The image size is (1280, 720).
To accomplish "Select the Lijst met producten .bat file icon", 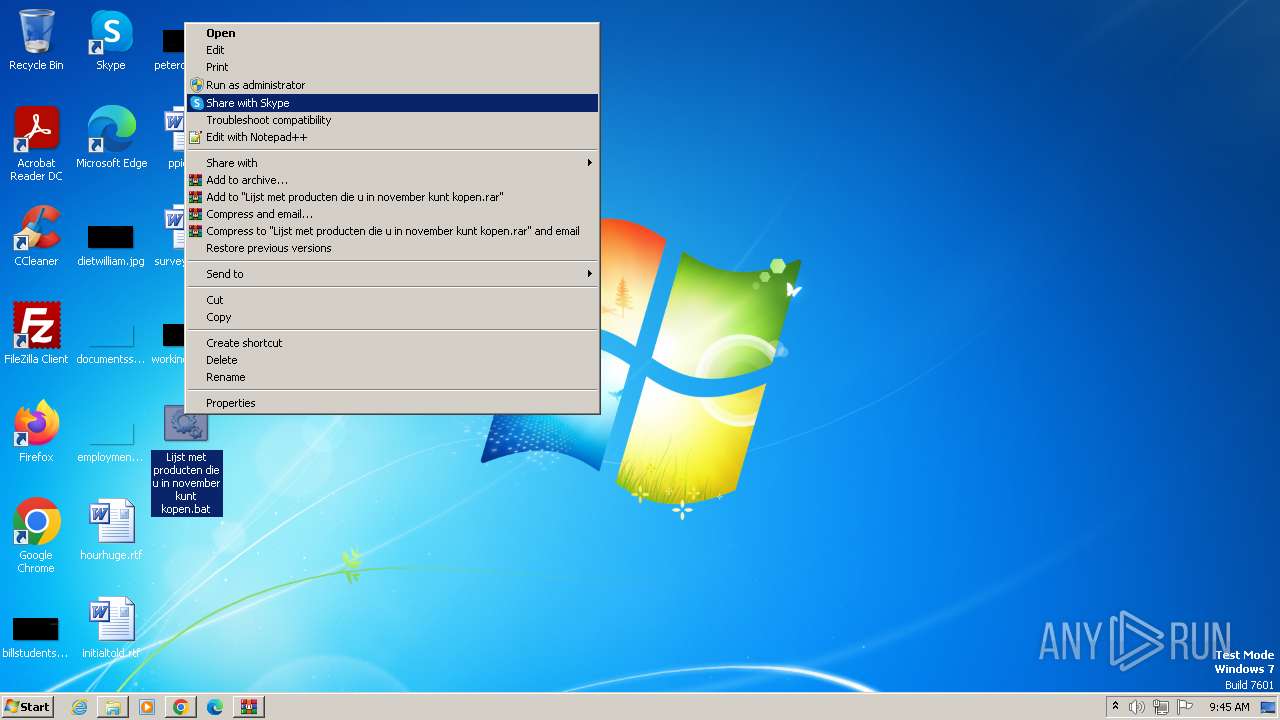I will (x=186, y=460).
